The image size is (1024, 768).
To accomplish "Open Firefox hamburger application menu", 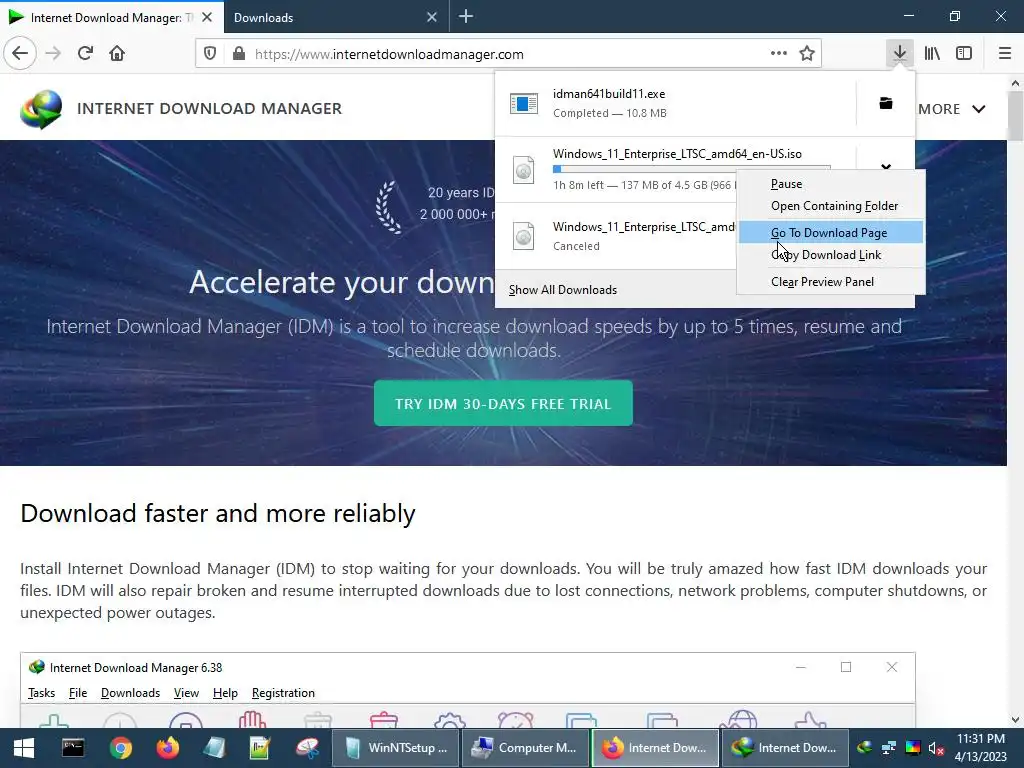I will 1005,53.
